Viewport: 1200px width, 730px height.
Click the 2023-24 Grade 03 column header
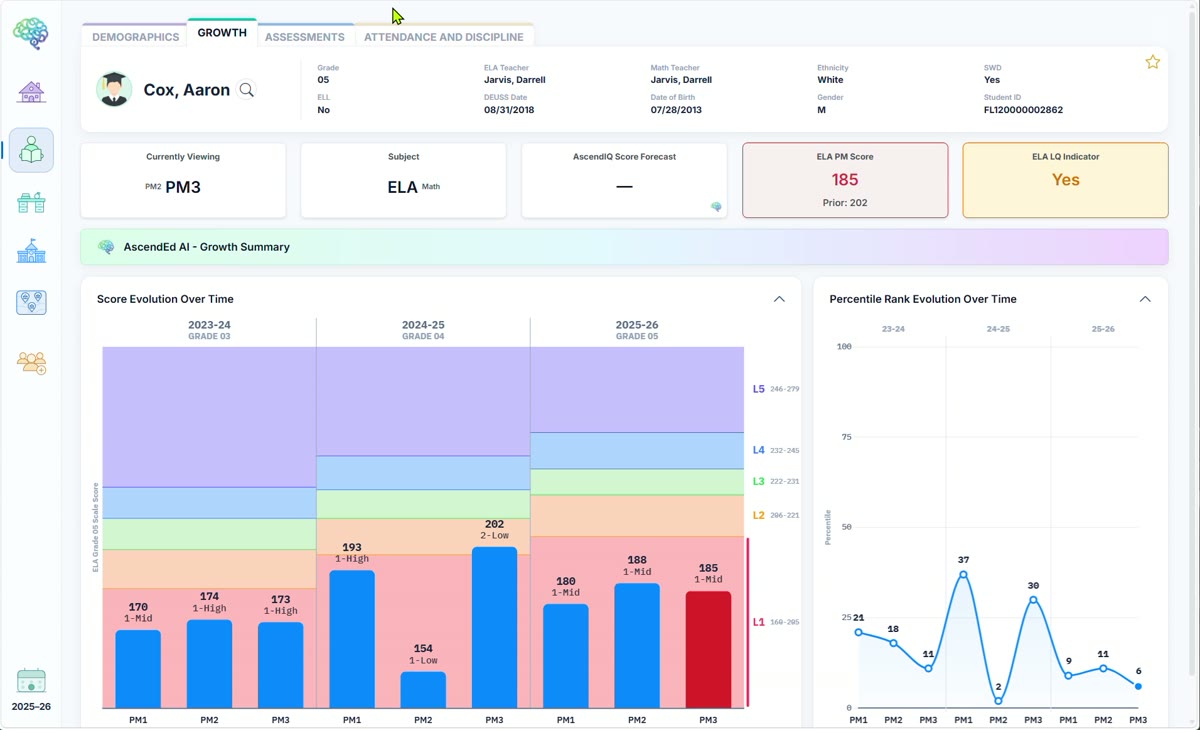click(209, 330)
